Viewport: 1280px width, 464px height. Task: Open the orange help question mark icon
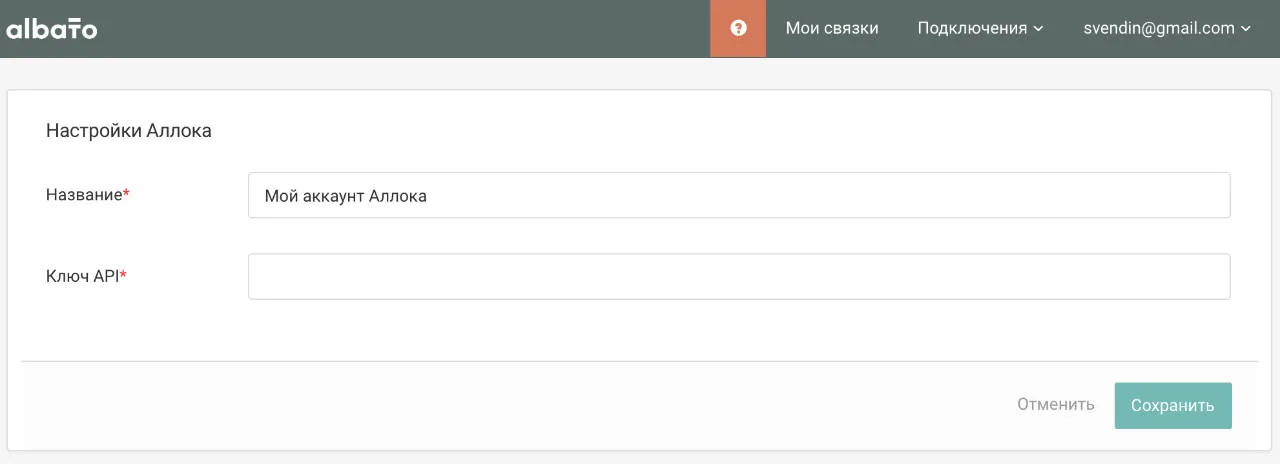(738, 28)
